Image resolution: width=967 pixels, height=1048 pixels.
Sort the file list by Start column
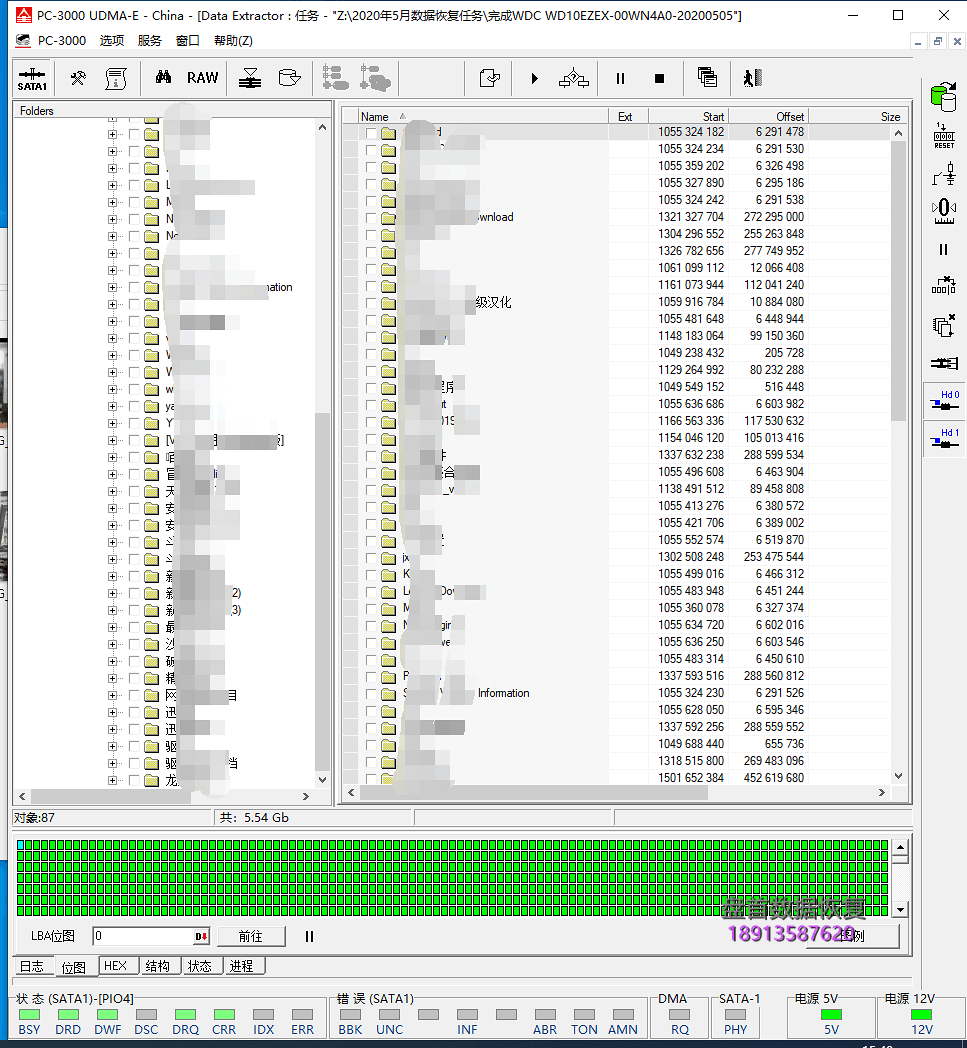pyautogui.click(x=688, y=116)
